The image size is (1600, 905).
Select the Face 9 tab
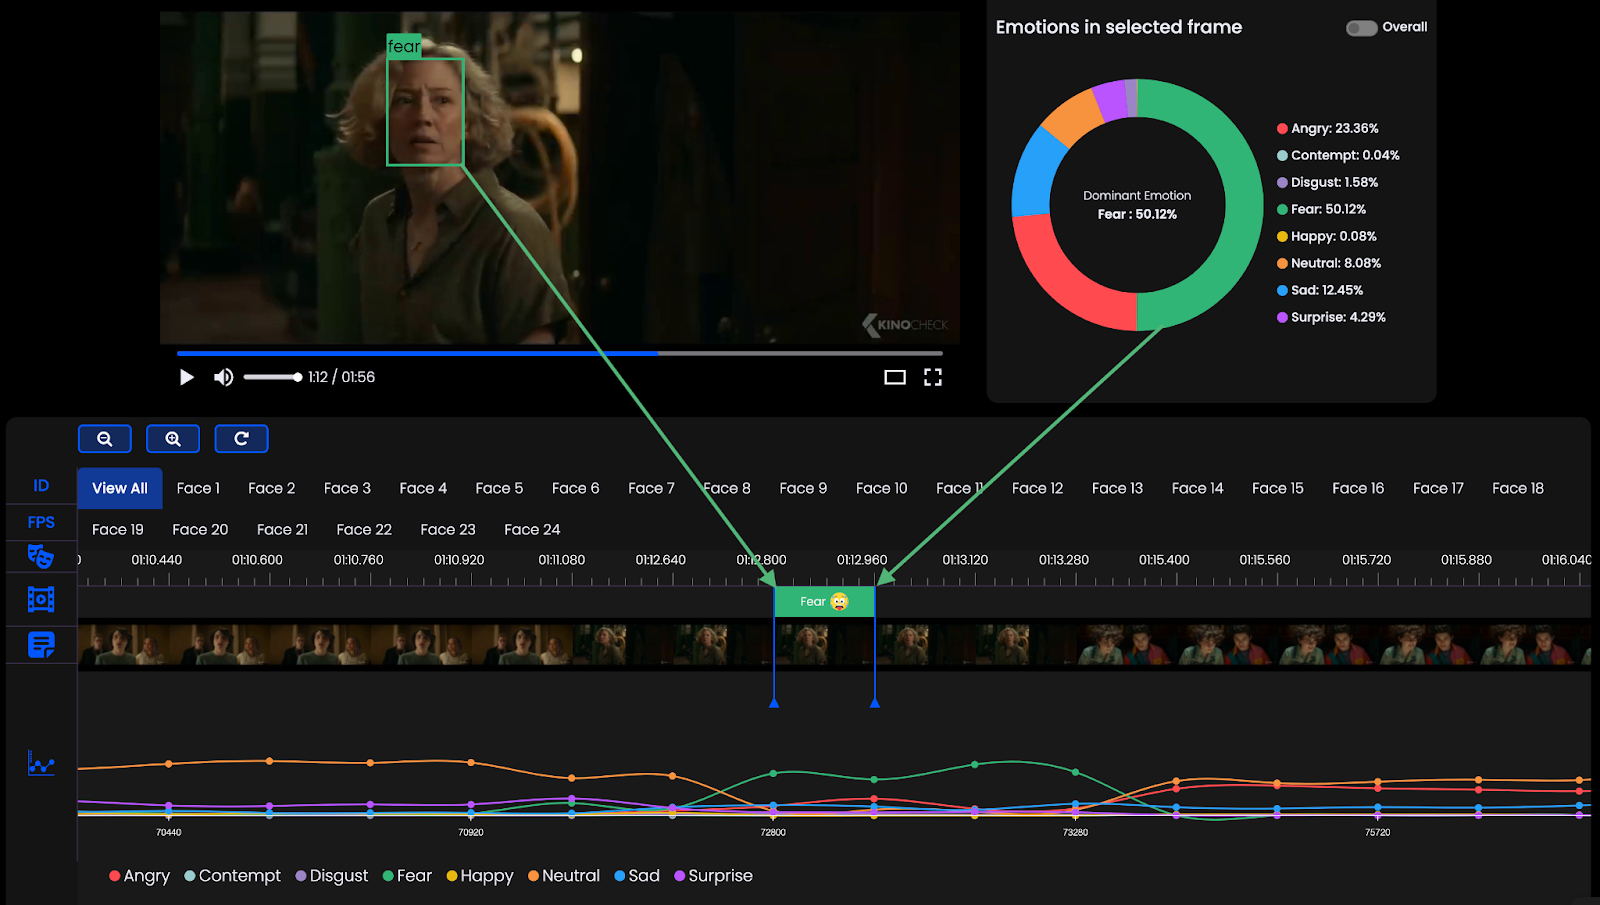(803, 488)
